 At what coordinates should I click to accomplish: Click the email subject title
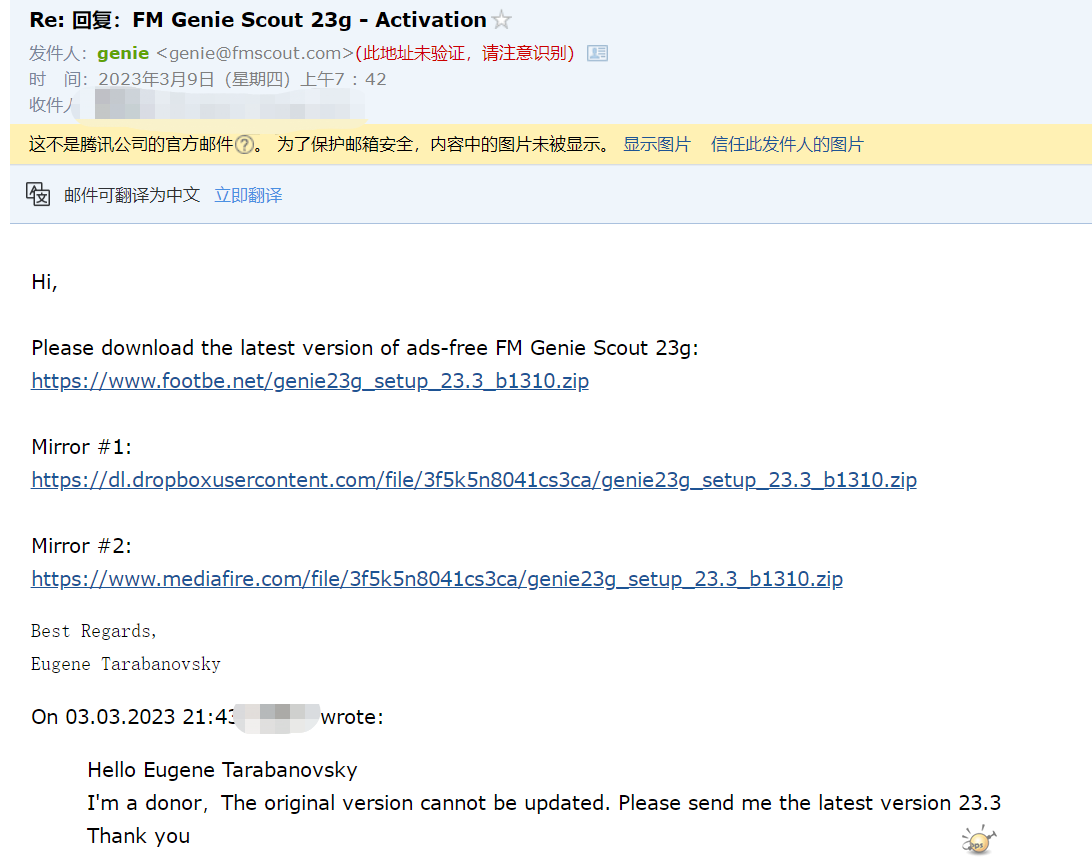pyautogui.click(x=258, y=19)
